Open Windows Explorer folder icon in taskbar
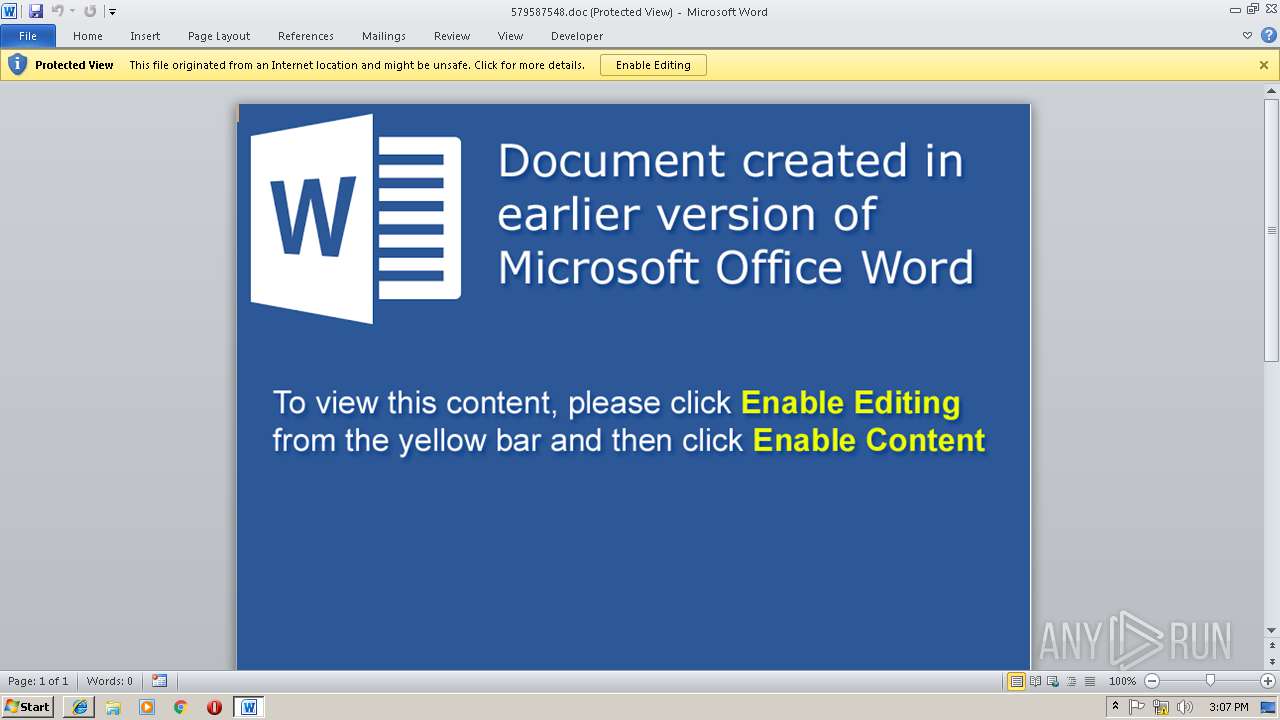Screen dimensions: 1280x720 coord(113,707)
